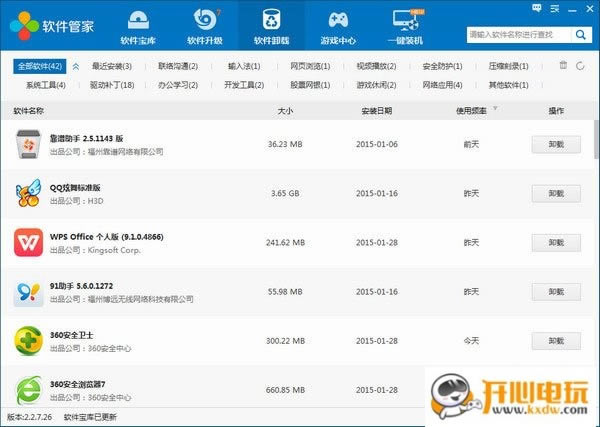Open the 游戏中心 game center tab

pos(338,26)
